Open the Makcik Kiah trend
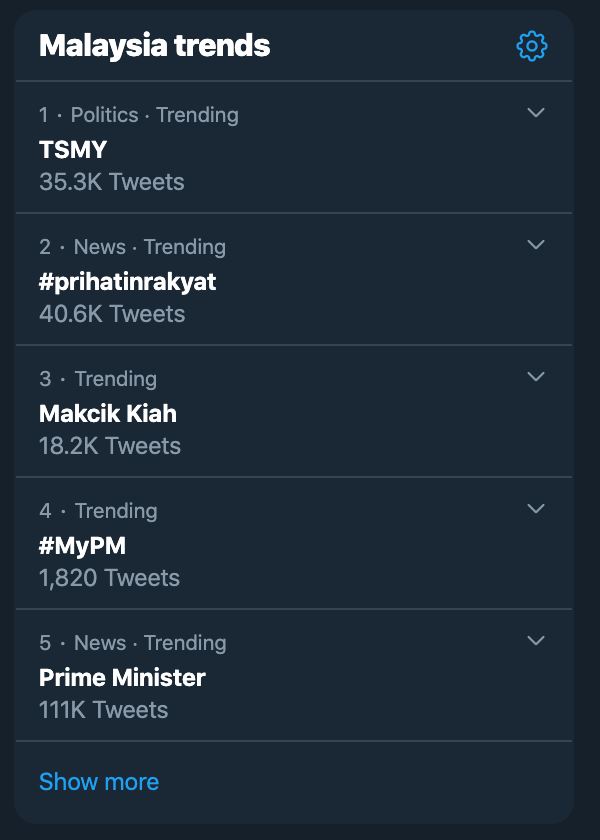This screenshot has height=840, width=600. [104, 413]
